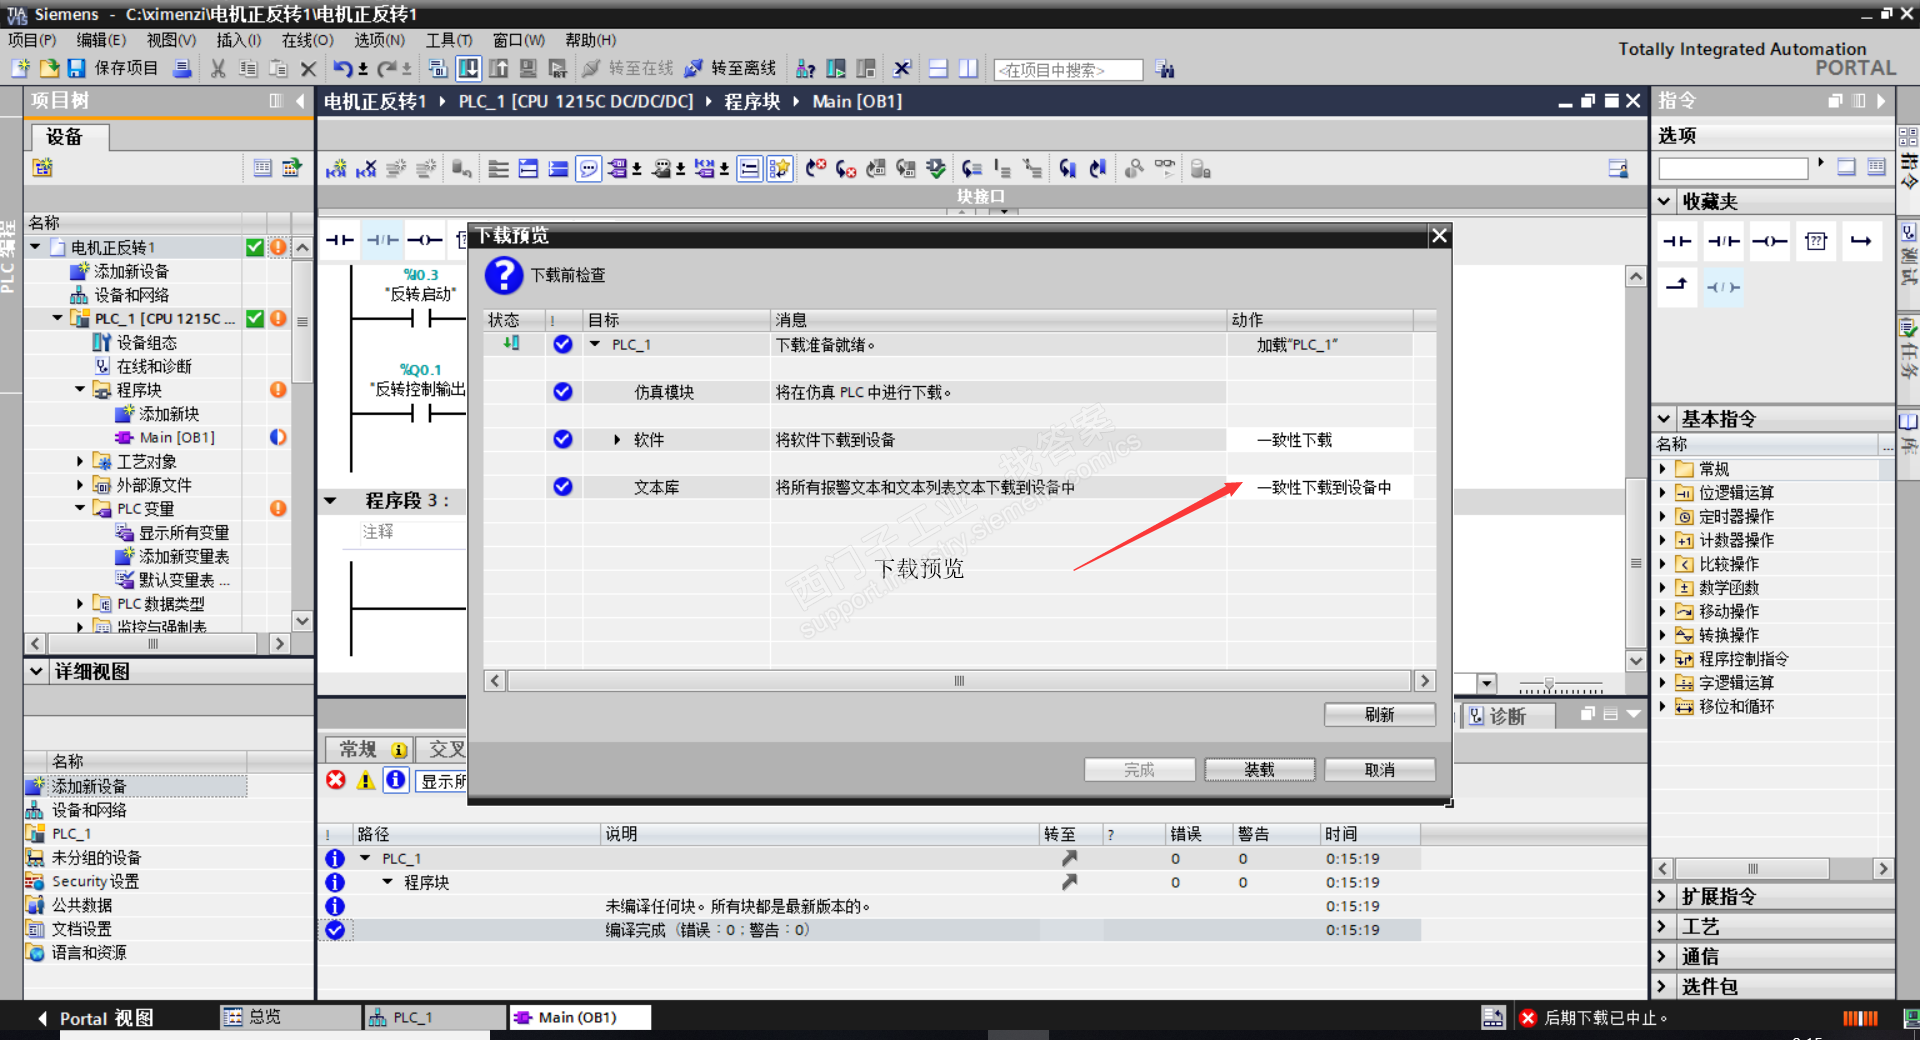Collapse PLC_1 row in download preview
The image size is (1920, 1040).
[x=595, y=344]
